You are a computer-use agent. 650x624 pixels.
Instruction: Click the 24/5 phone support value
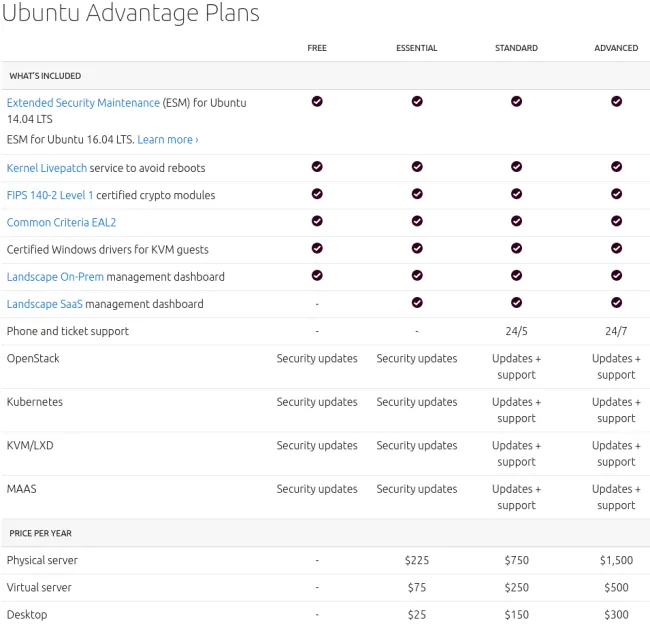coord(517,331)
